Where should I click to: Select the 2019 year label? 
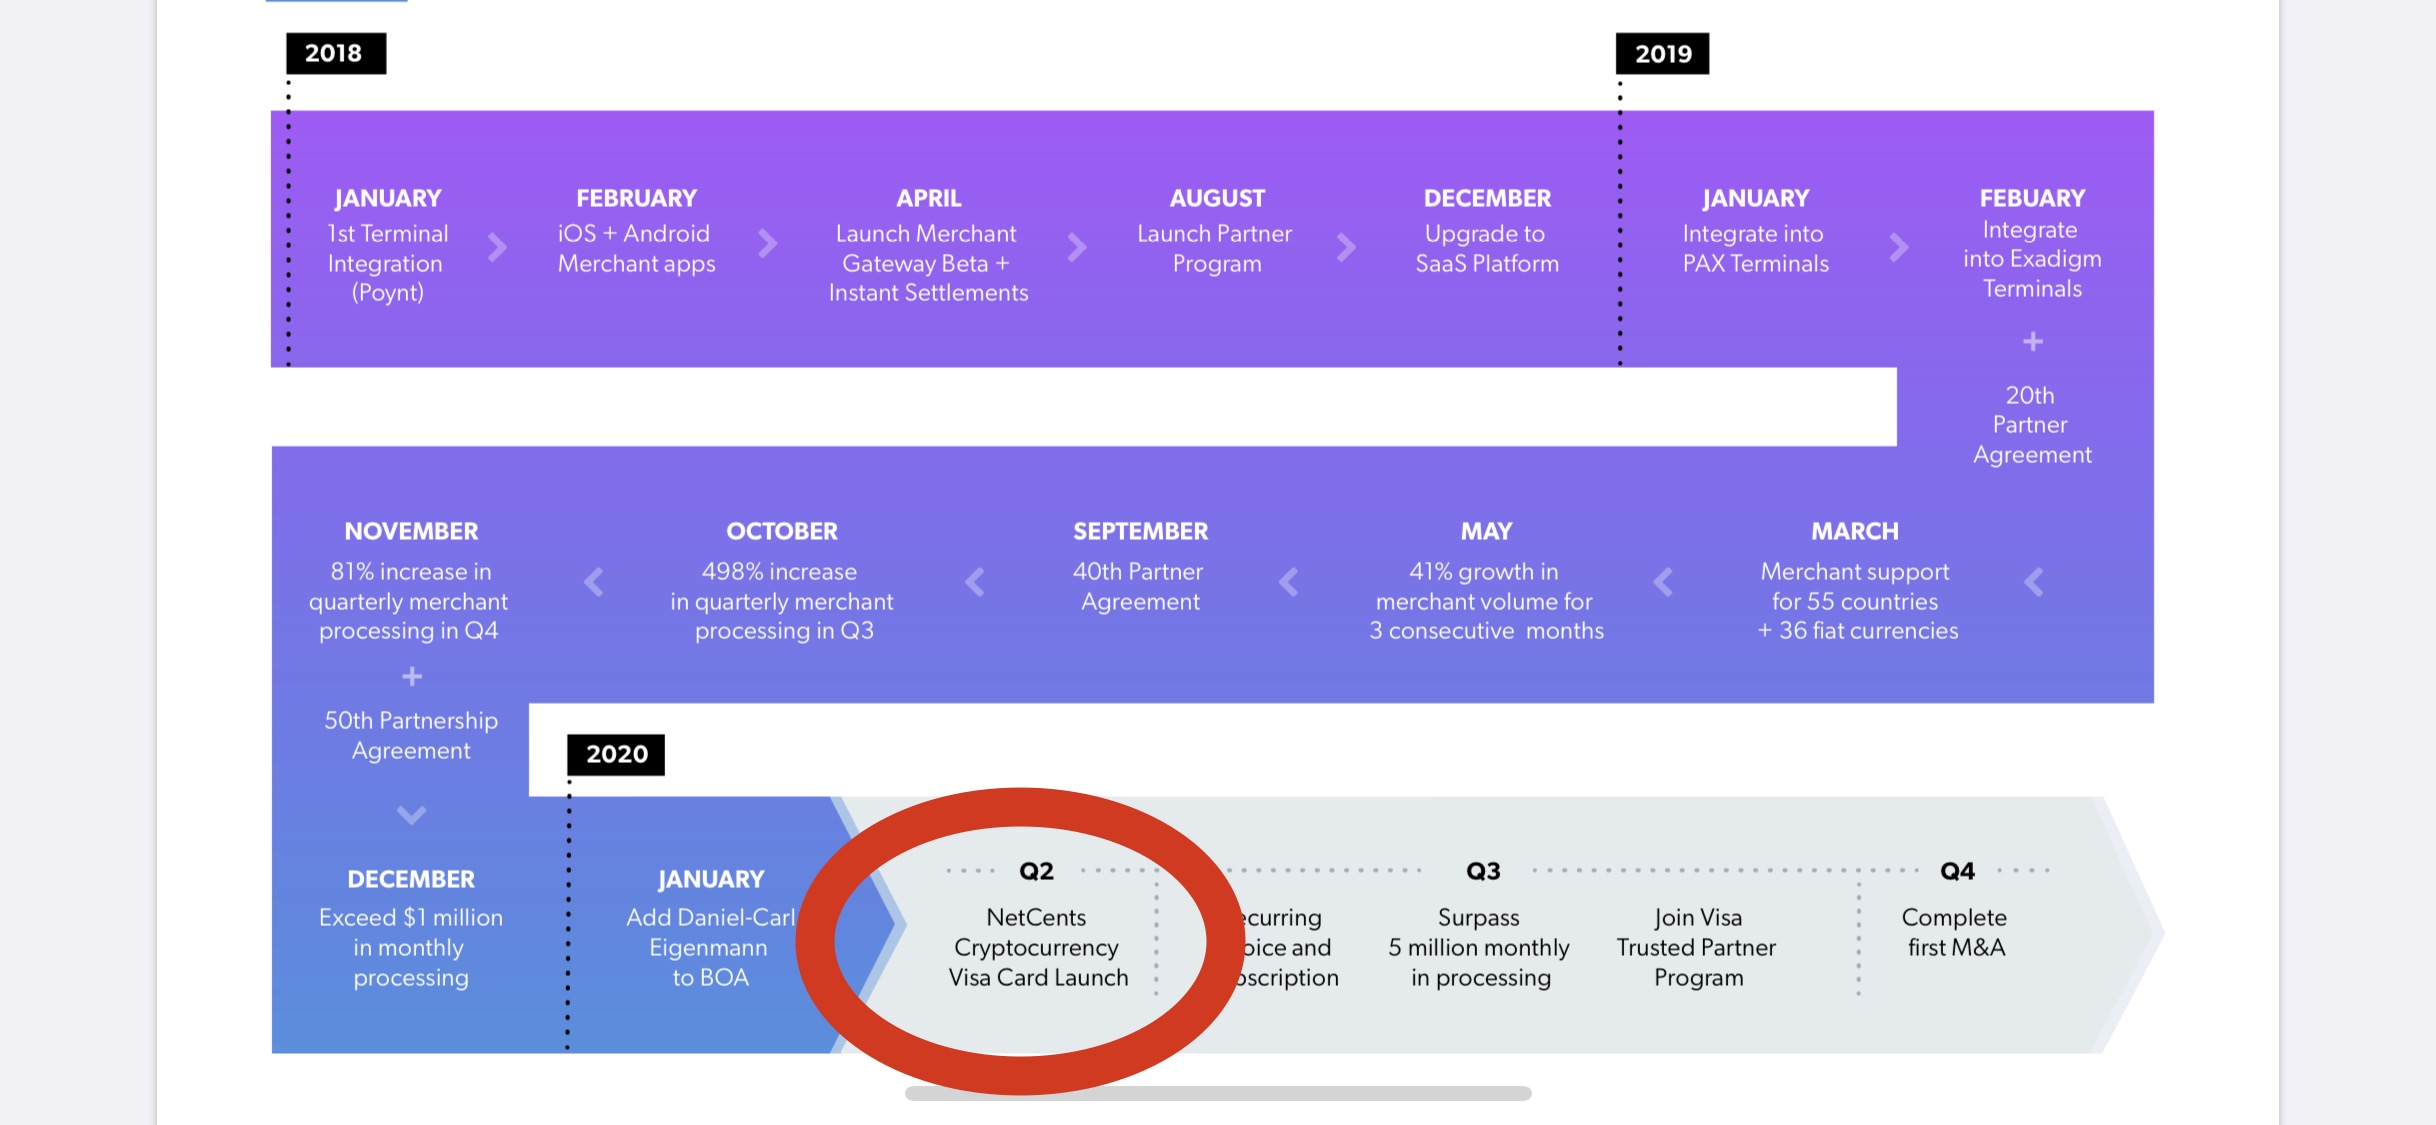(x=1662, y=54)
